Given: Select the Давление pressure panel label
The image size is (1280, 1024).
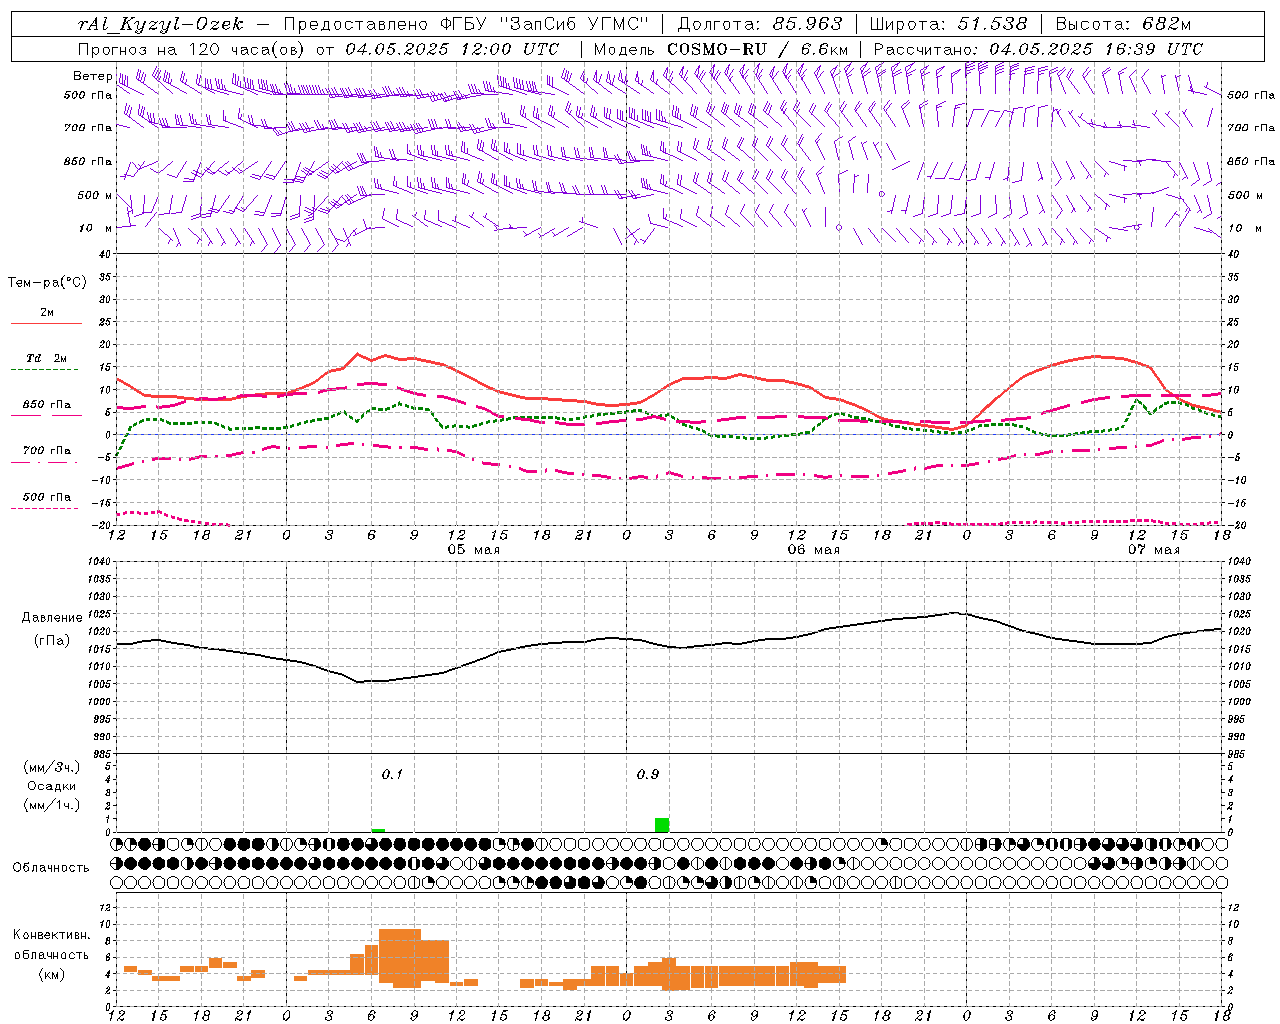Looking at the screenshot, I should [50, 618].
